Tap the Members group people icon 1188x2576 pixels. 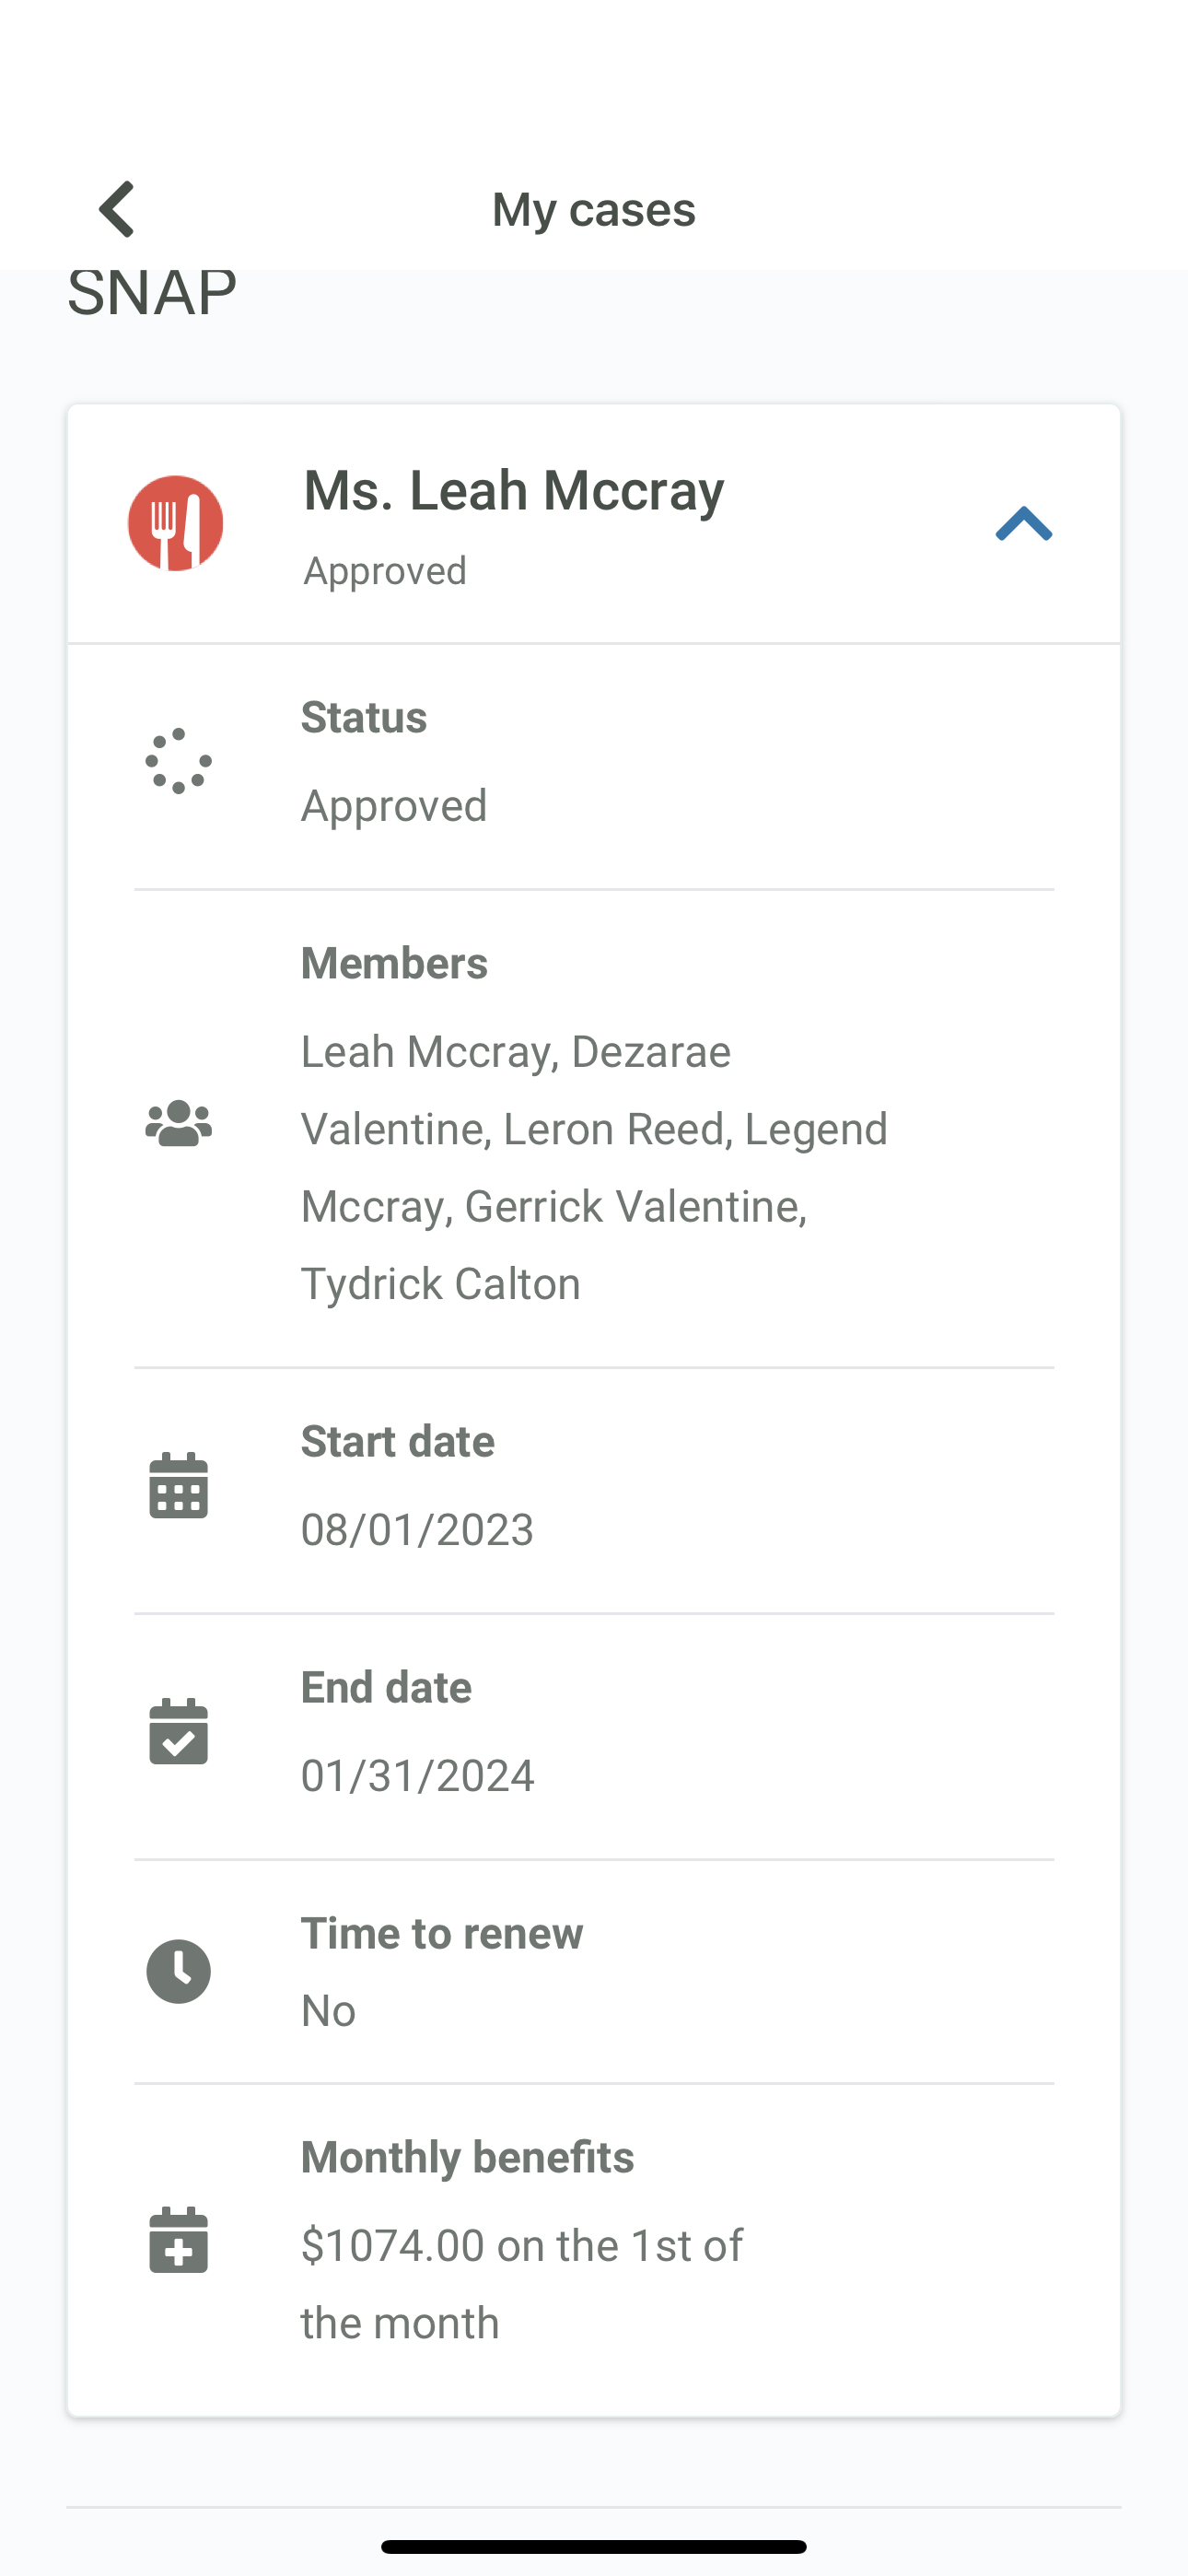(178, 1123)
